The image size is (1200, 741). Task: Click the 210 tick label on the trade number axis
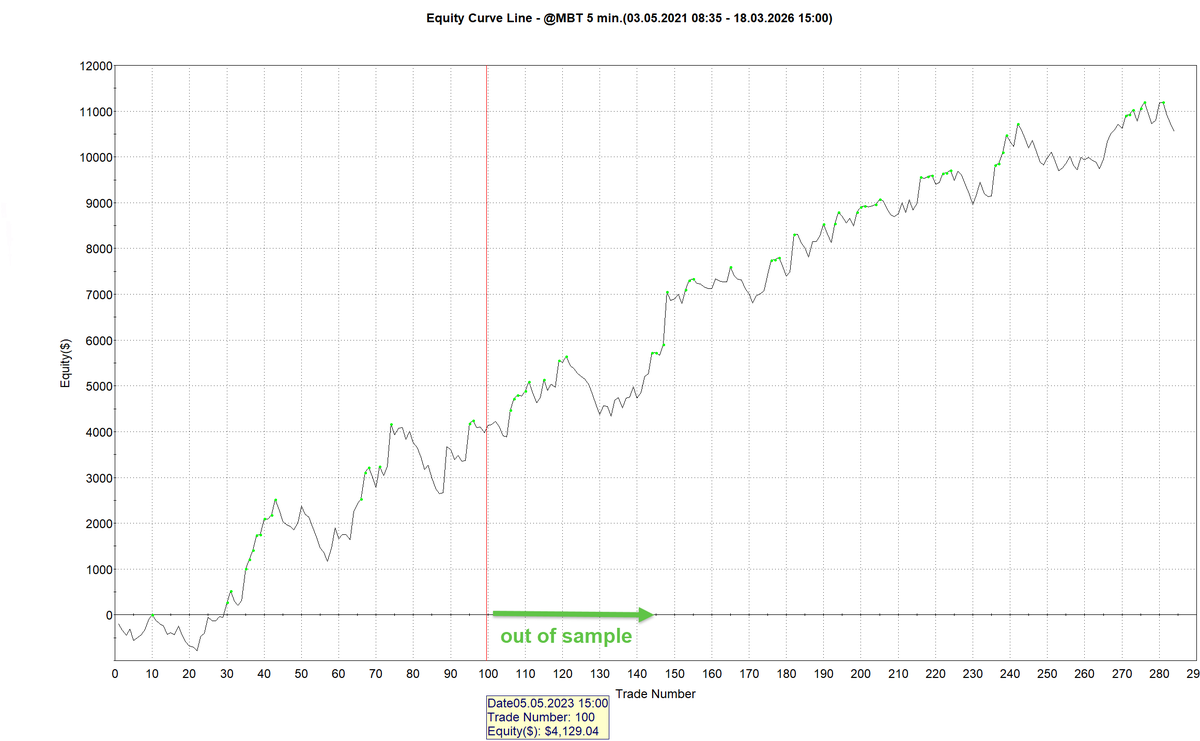(898, 673)
